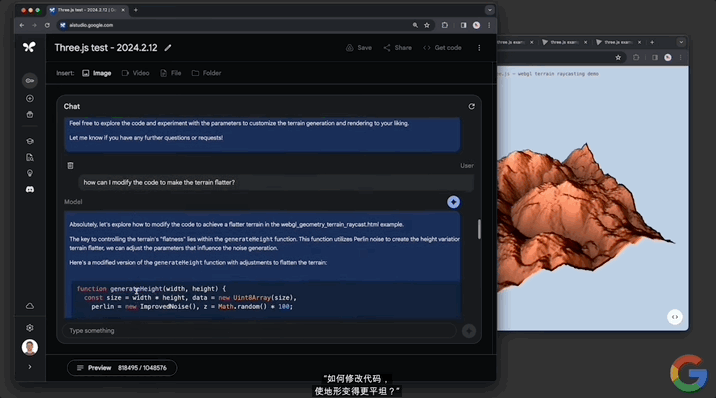Open the prompt gallery document icon
The height and width of the screenshot is (398, 716).
tap(30, 157)
